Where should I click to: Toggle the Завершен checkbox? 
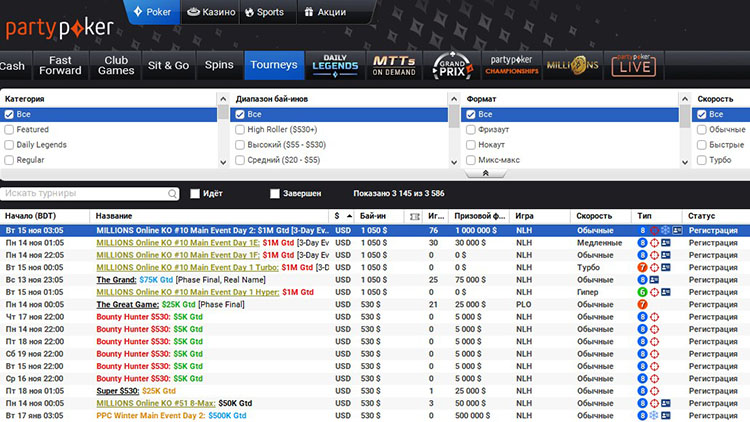click(x=275, y=194)
